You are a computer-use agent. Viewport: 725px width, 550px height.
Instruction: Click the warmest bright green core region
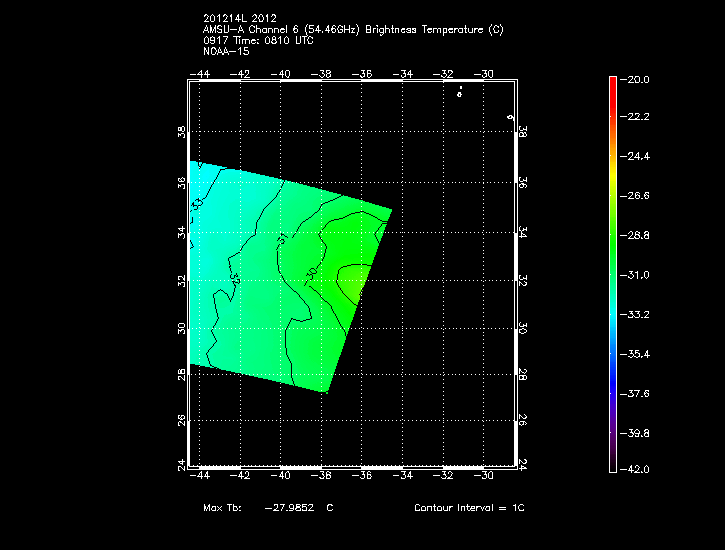point(356,280)
